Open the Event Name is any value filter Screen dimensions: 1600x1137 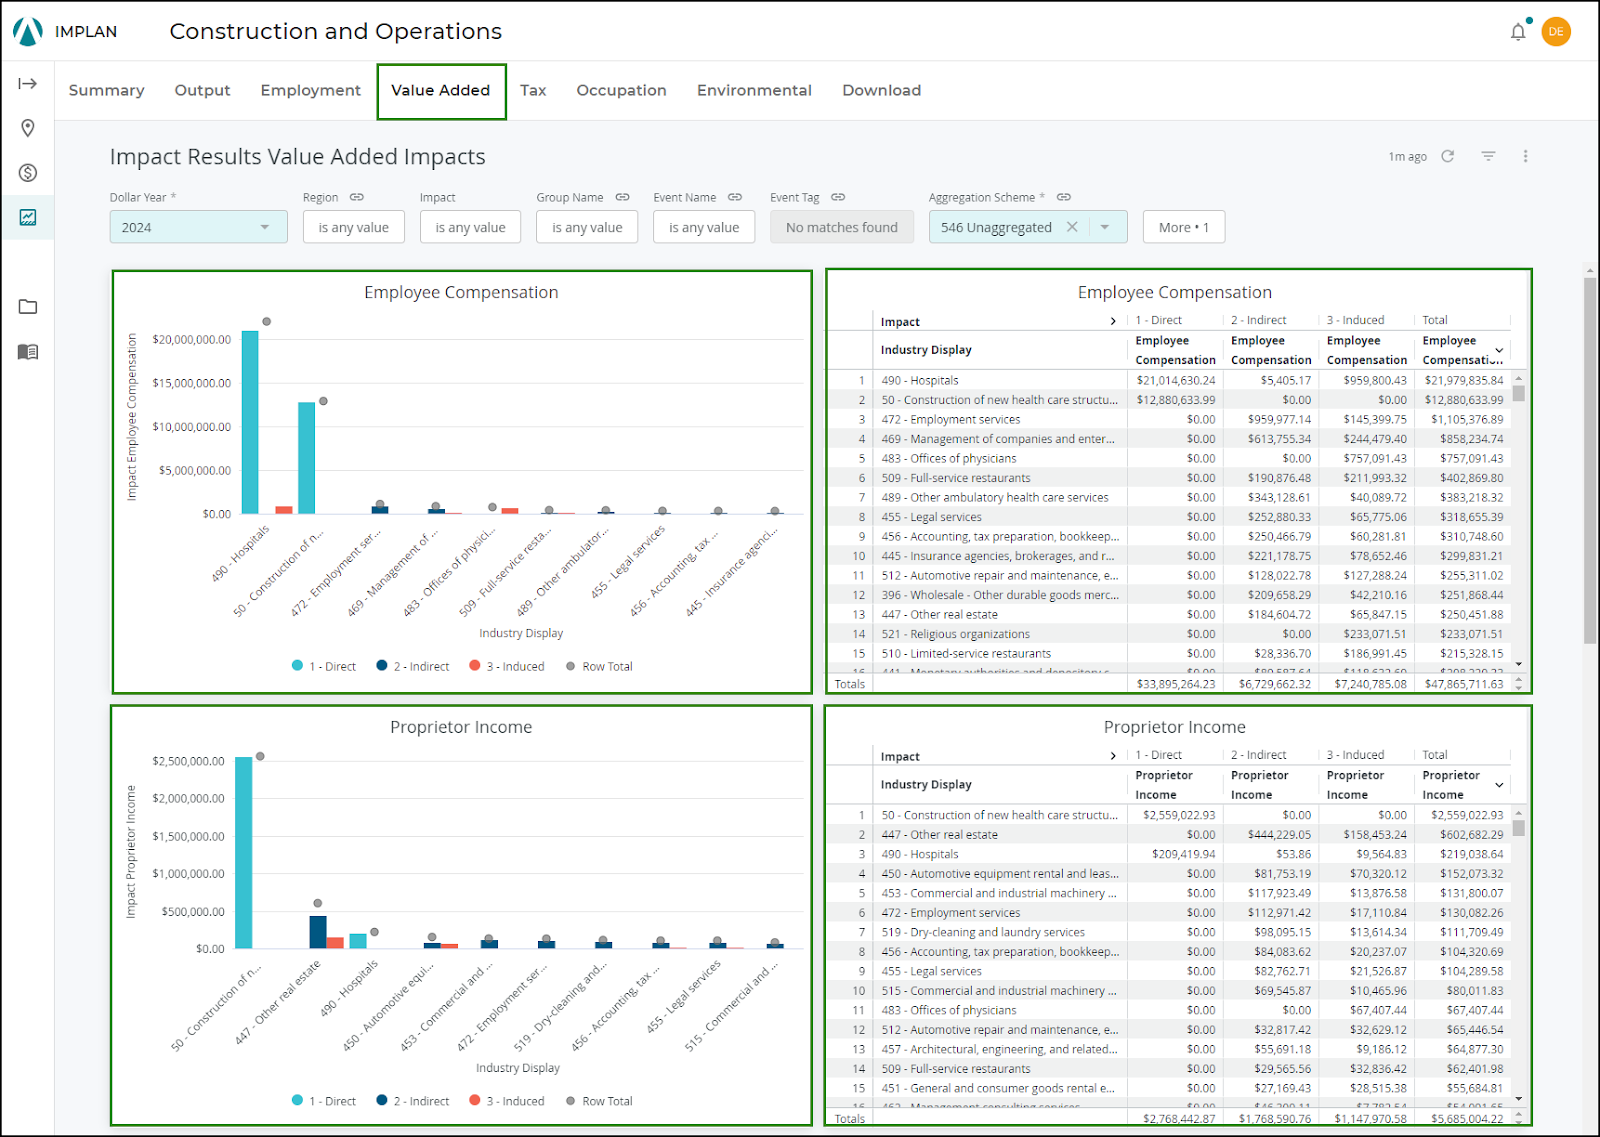click(704, 227)
